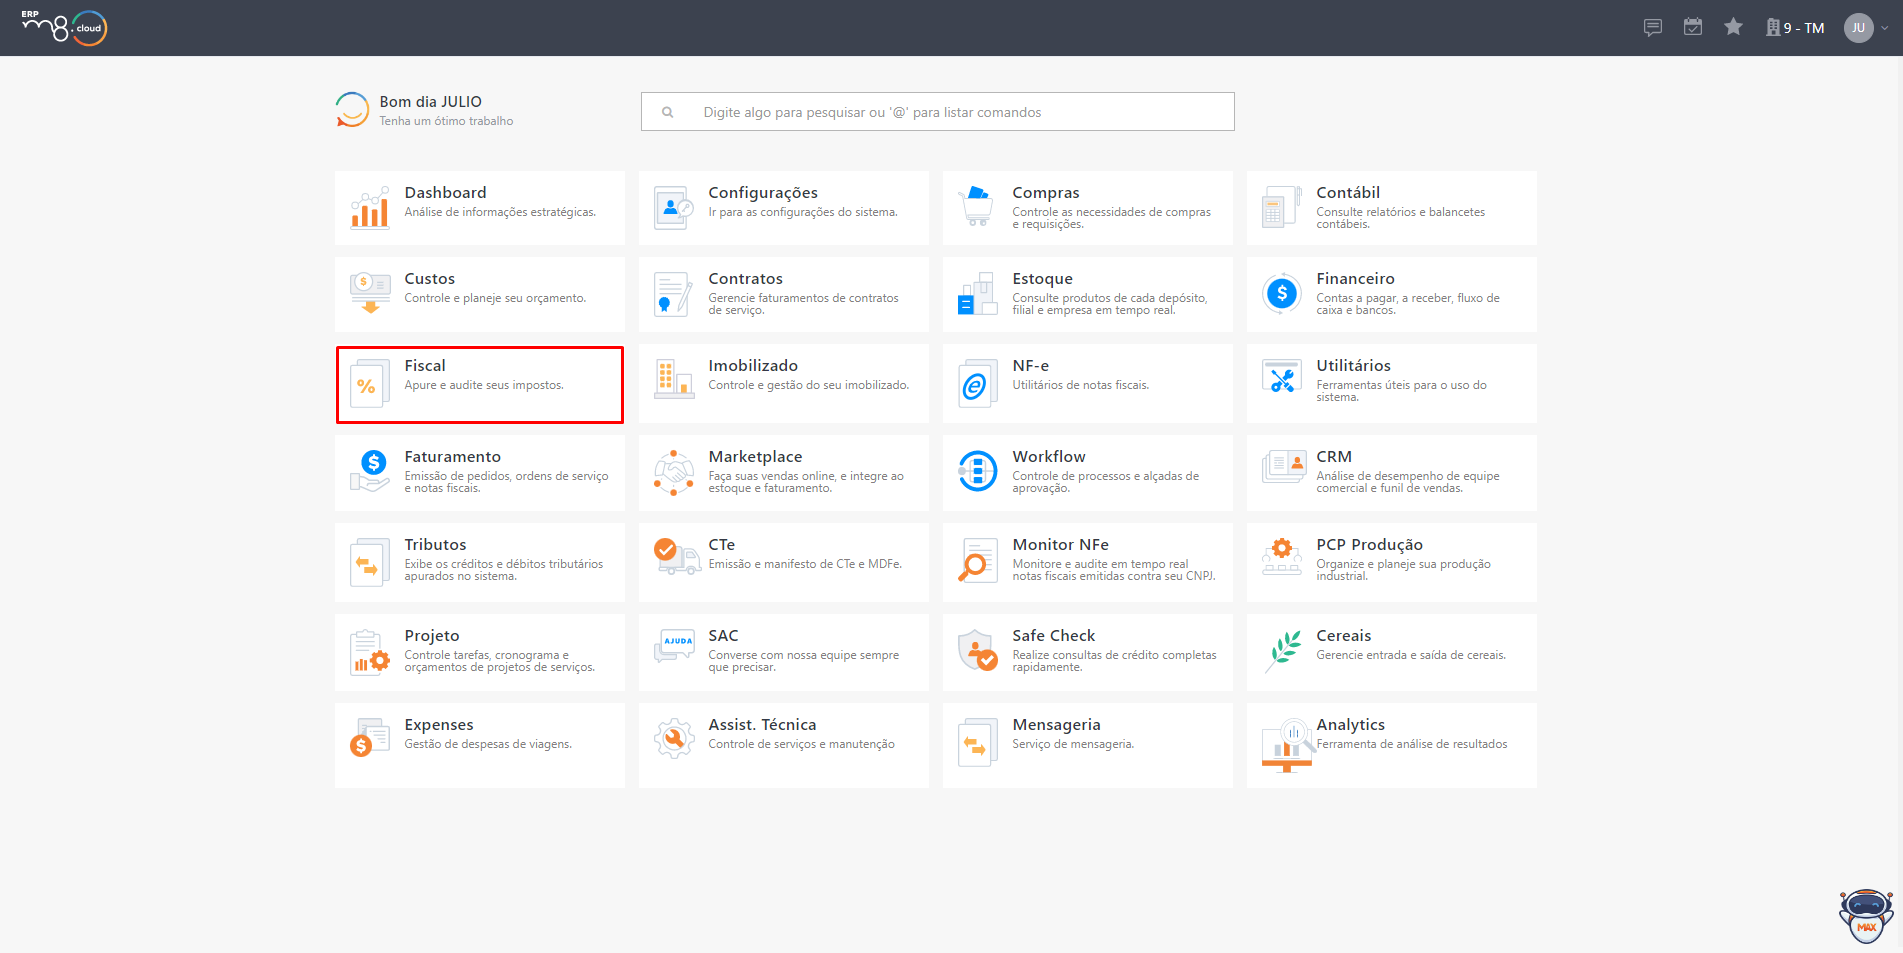Open the JU profile avatar menu
The image size is (1903, 953).
click(1858, 28)
